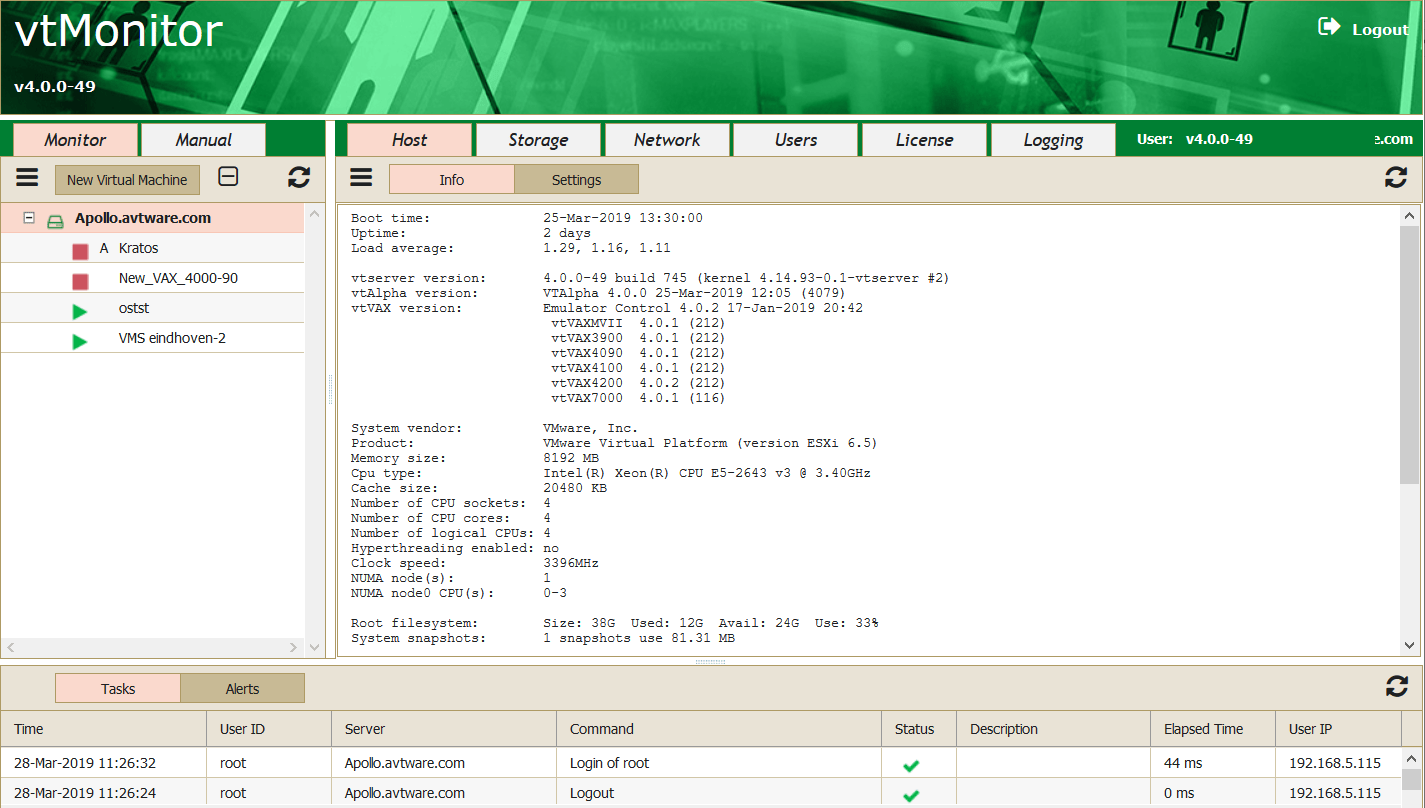
Task: Click the splitter handle between tree and info panels
Action: click(329, 378)
